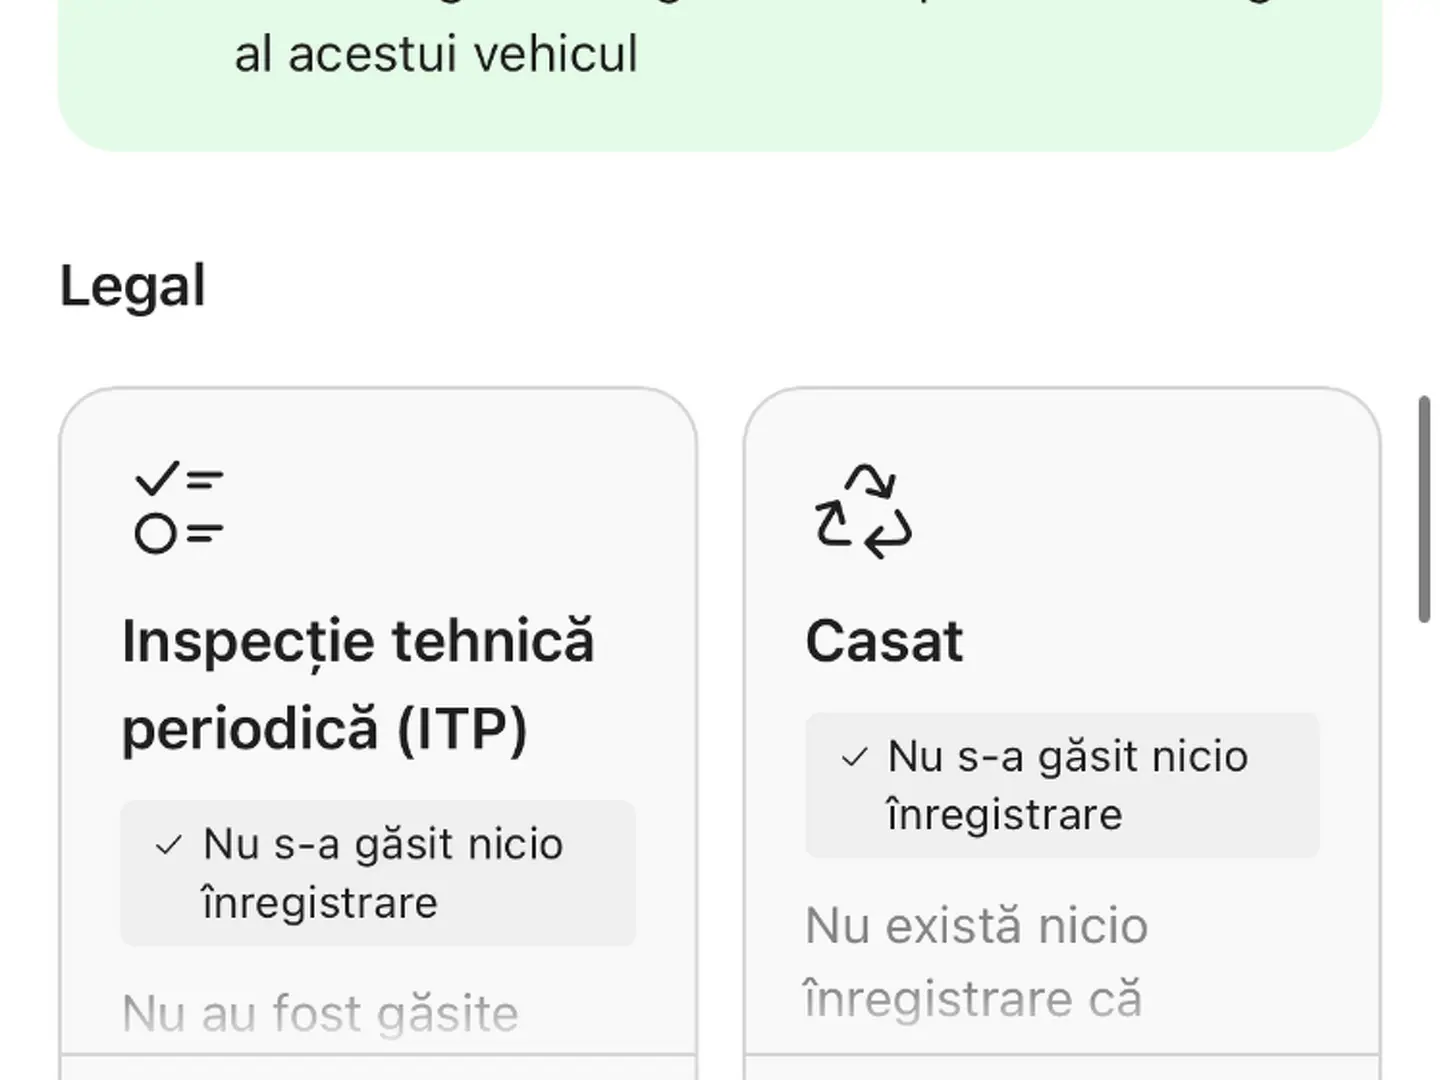The width and height of the screenshot is (1440, 1080).
Task: Click the 'al acestui vehicul' banner text
Action: 436,54
